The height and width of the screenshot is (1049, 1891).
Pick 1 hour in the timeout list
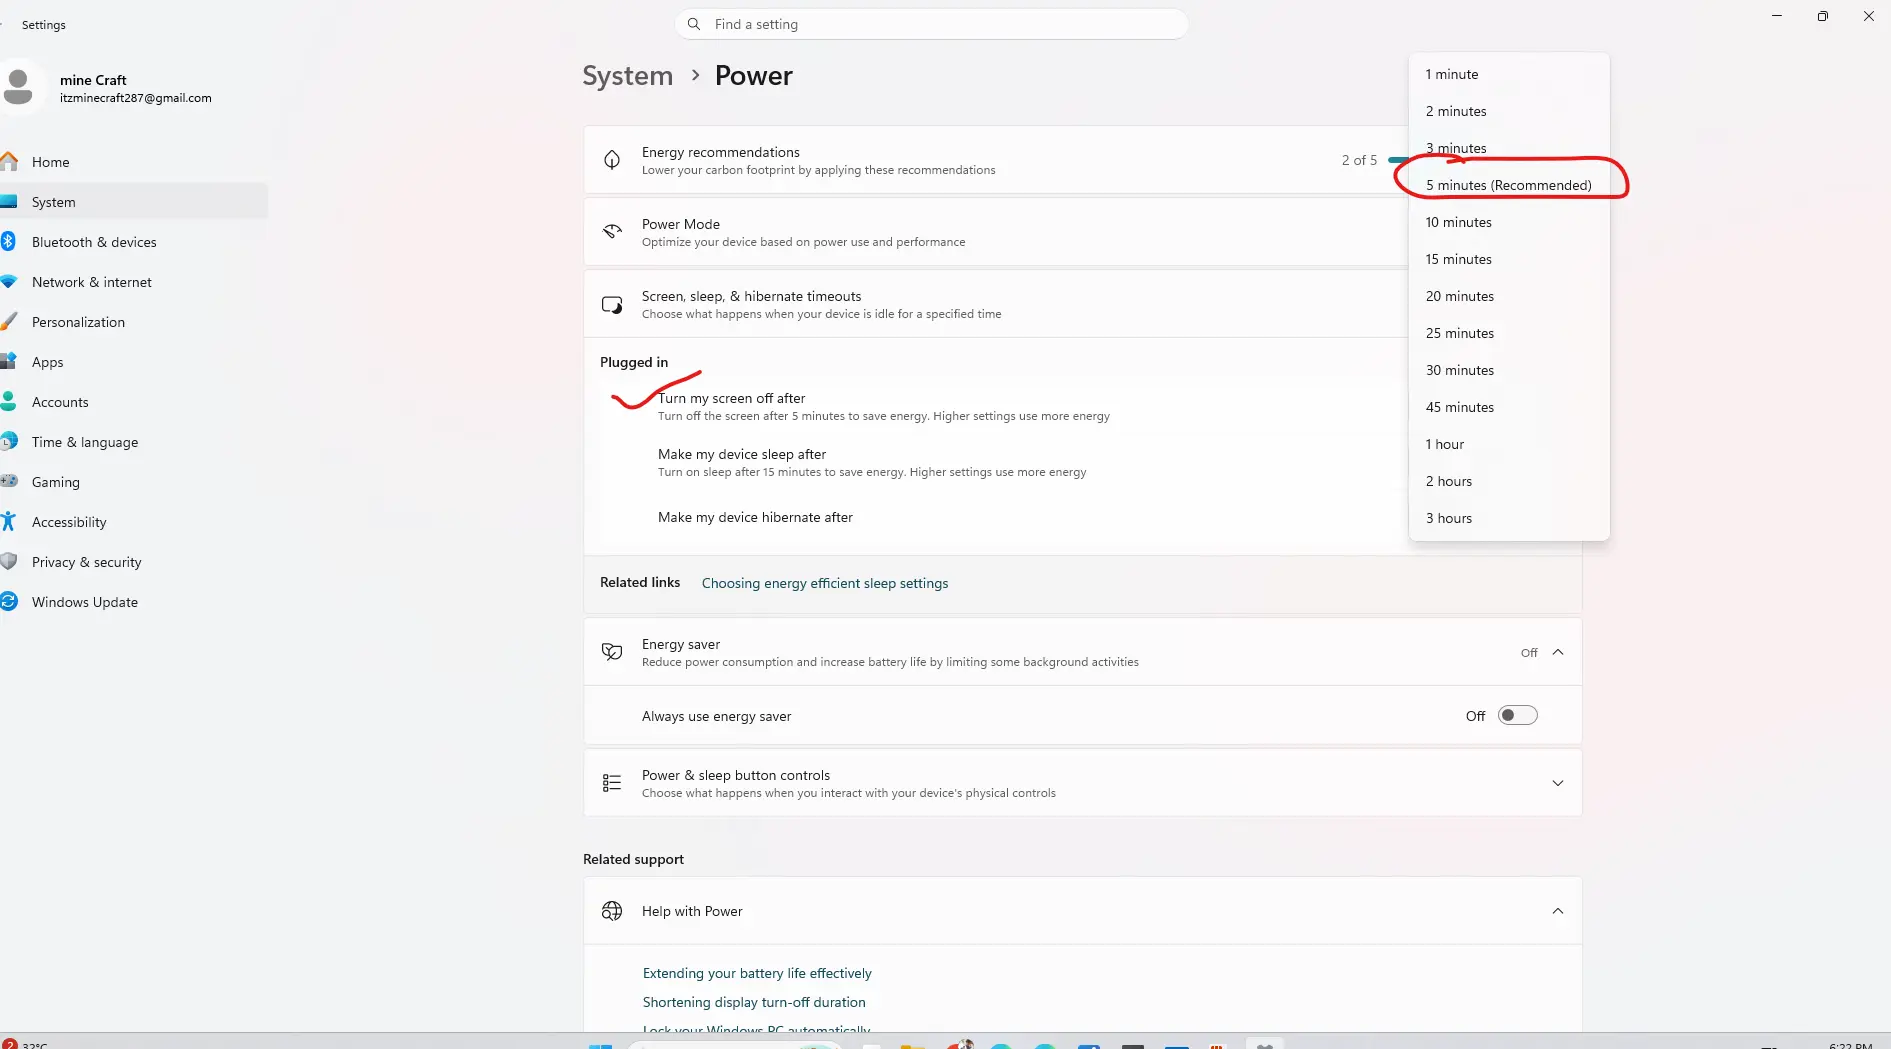pos(1445,444)
